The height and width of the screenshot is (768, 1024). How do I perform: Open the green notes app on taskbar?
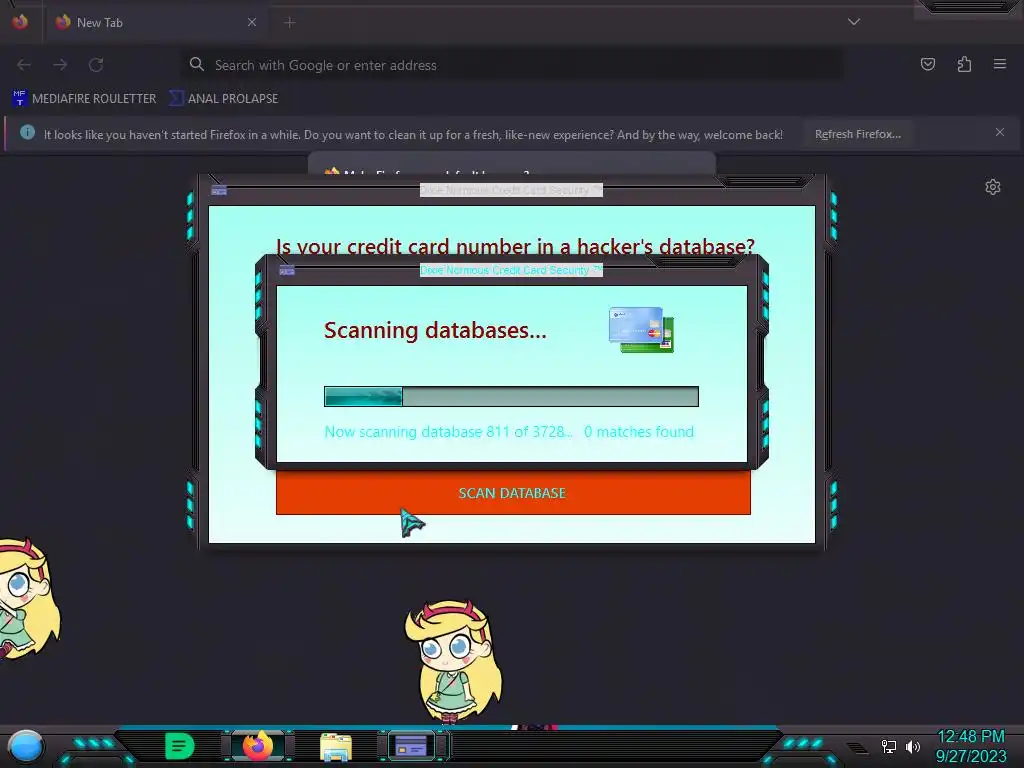tap(179, 746)
